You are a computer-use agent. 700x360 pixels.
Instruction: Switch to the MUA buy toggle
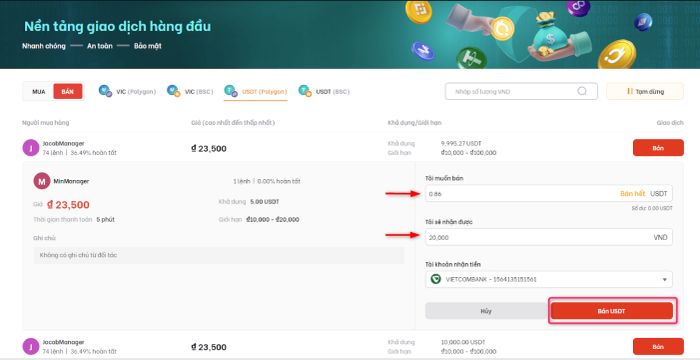pos(38,92)
